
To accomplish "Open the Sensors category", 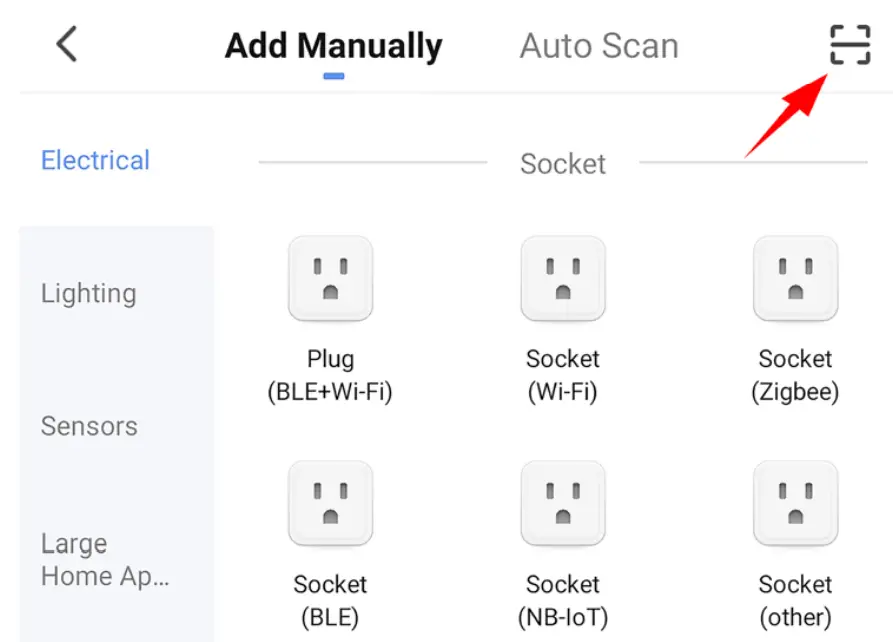I will point(88,426).
